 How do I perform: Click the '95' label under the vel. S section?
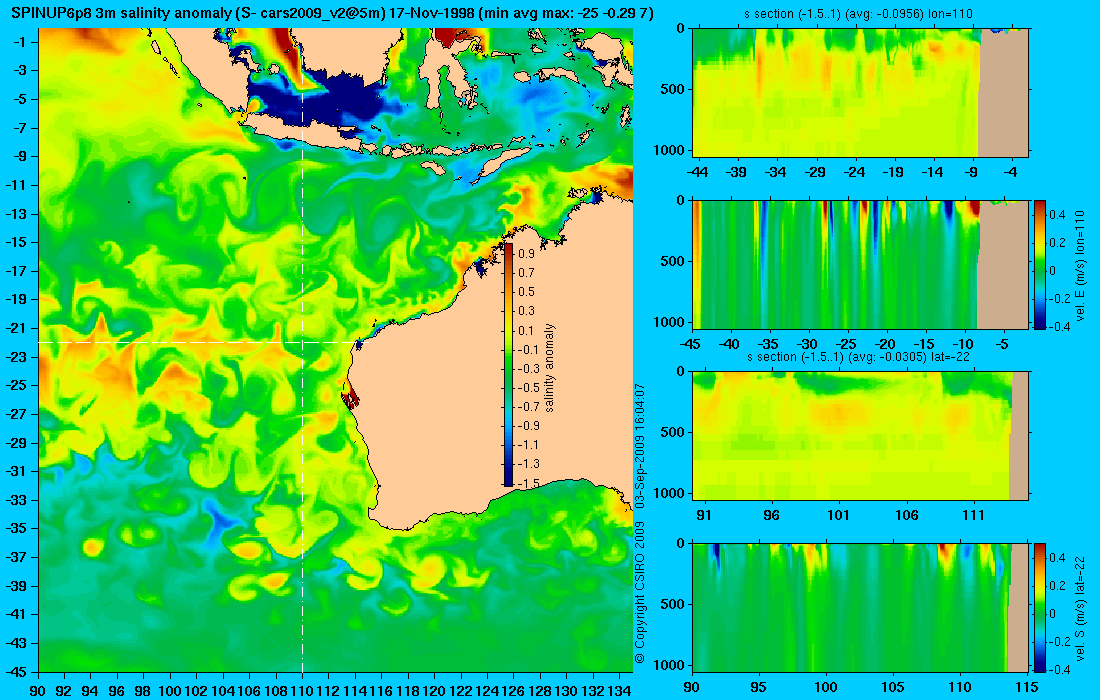tap(758, 687)
